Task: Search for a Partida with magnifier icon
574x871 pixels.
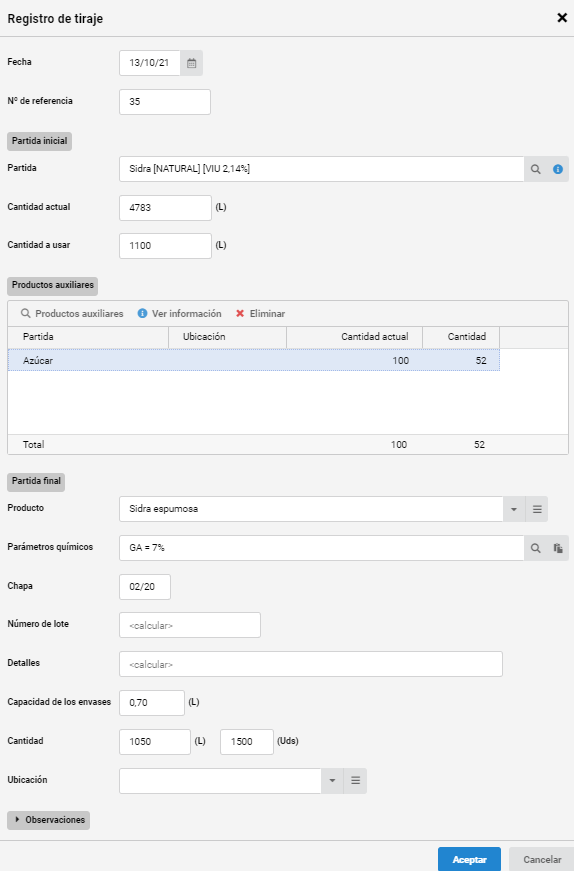Action: click(x=535, y=169)
